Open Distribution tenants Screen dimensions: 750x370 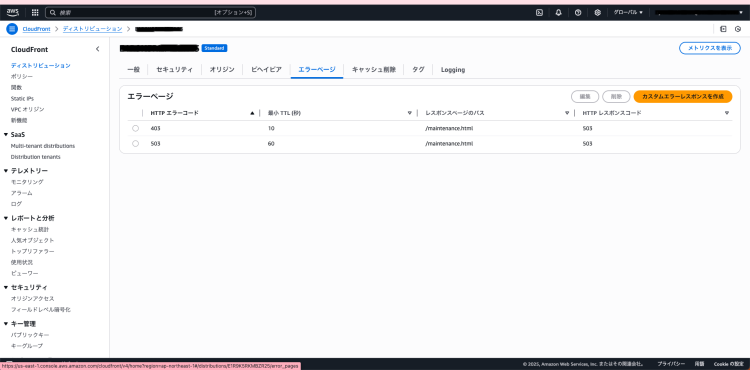(35, 157)
